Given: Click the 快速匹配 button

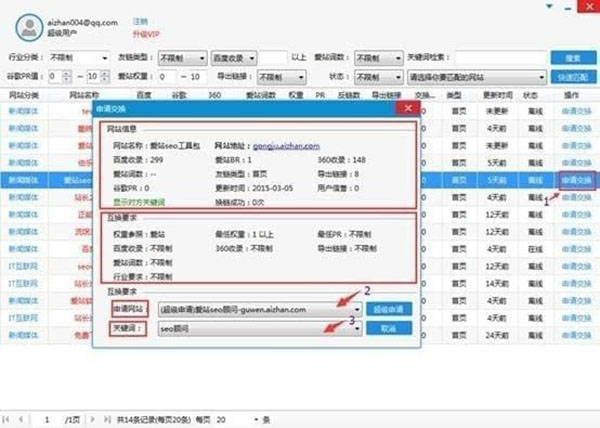Looking at the screenshot, I should coord(574,76).
